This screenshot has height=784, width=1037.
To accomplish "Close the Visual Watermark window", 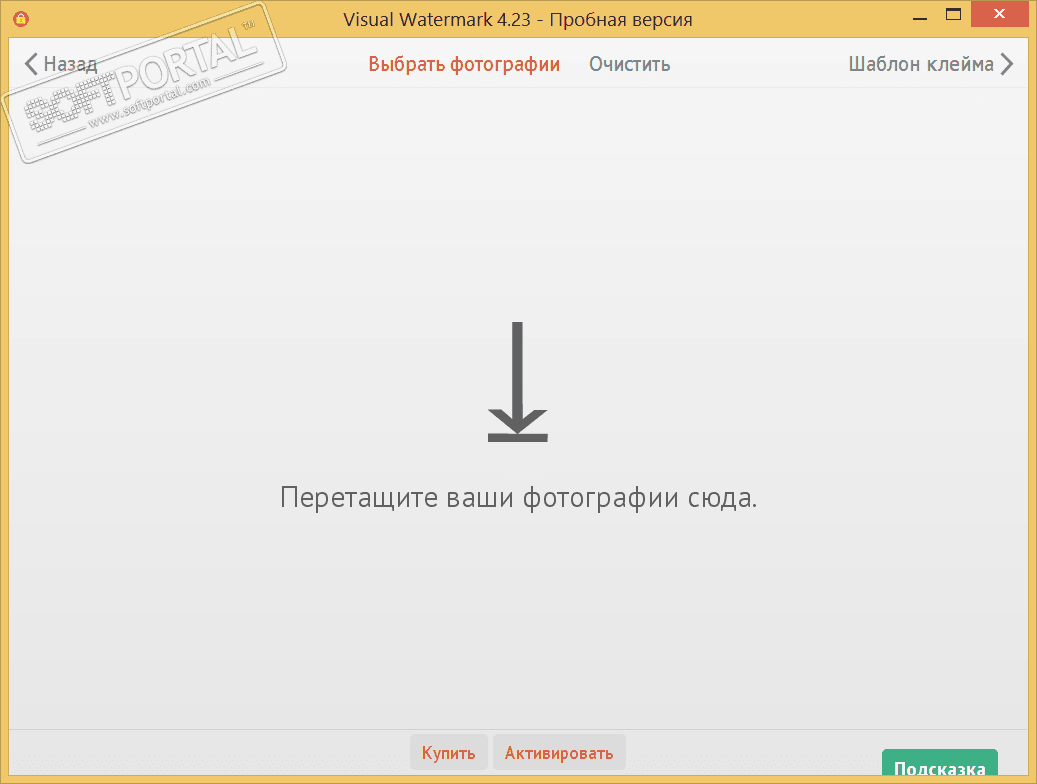I will (999, 14).
